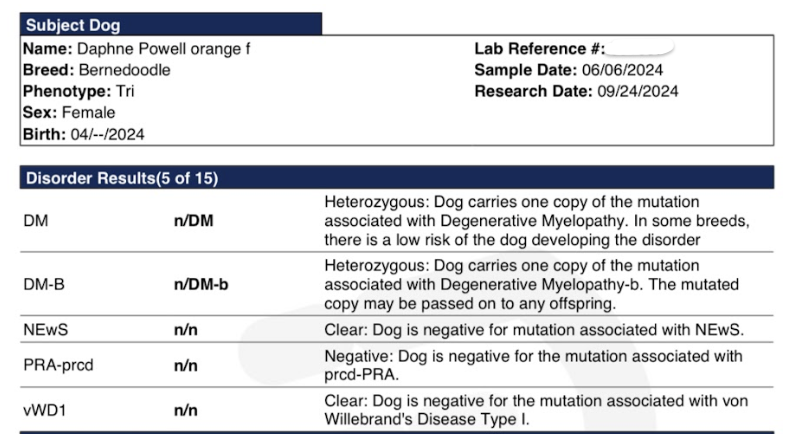
Task: Select the Disorder Results(5 of 15) header
Action: pos(397,177)
